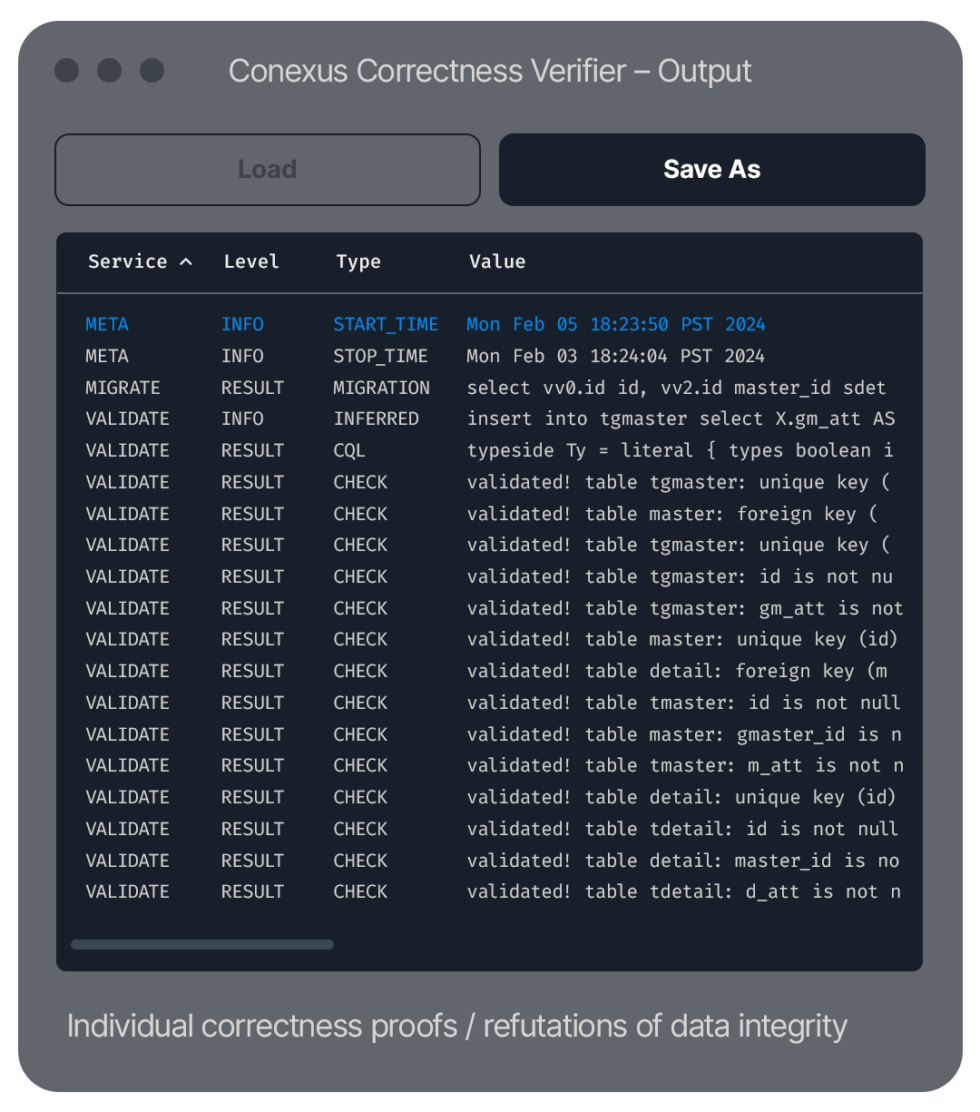This screenshot has width=980, height=1112.
Task: Select the CQL typeside result row
Action: click(x=490, y=450)
